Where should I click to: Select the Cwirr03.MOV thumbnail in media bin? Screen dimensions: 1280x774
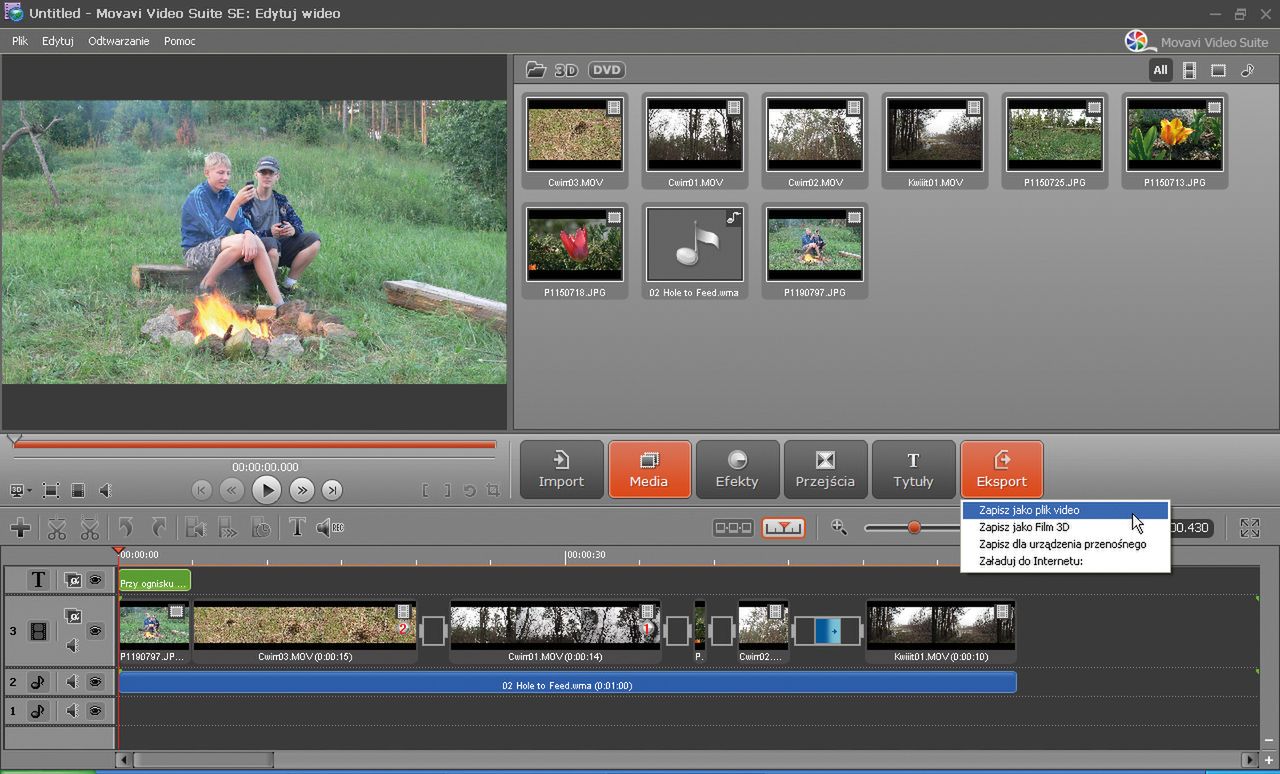(575, 141)
